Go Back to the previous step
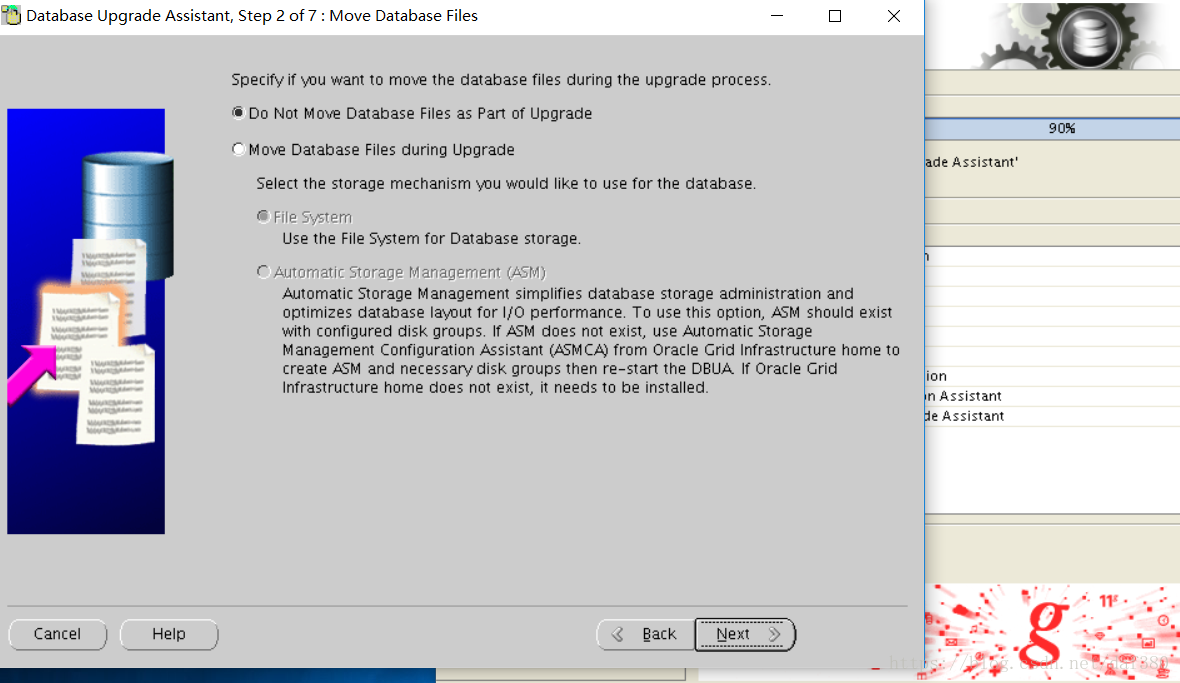1180x683 pixels. click(645, 634)
